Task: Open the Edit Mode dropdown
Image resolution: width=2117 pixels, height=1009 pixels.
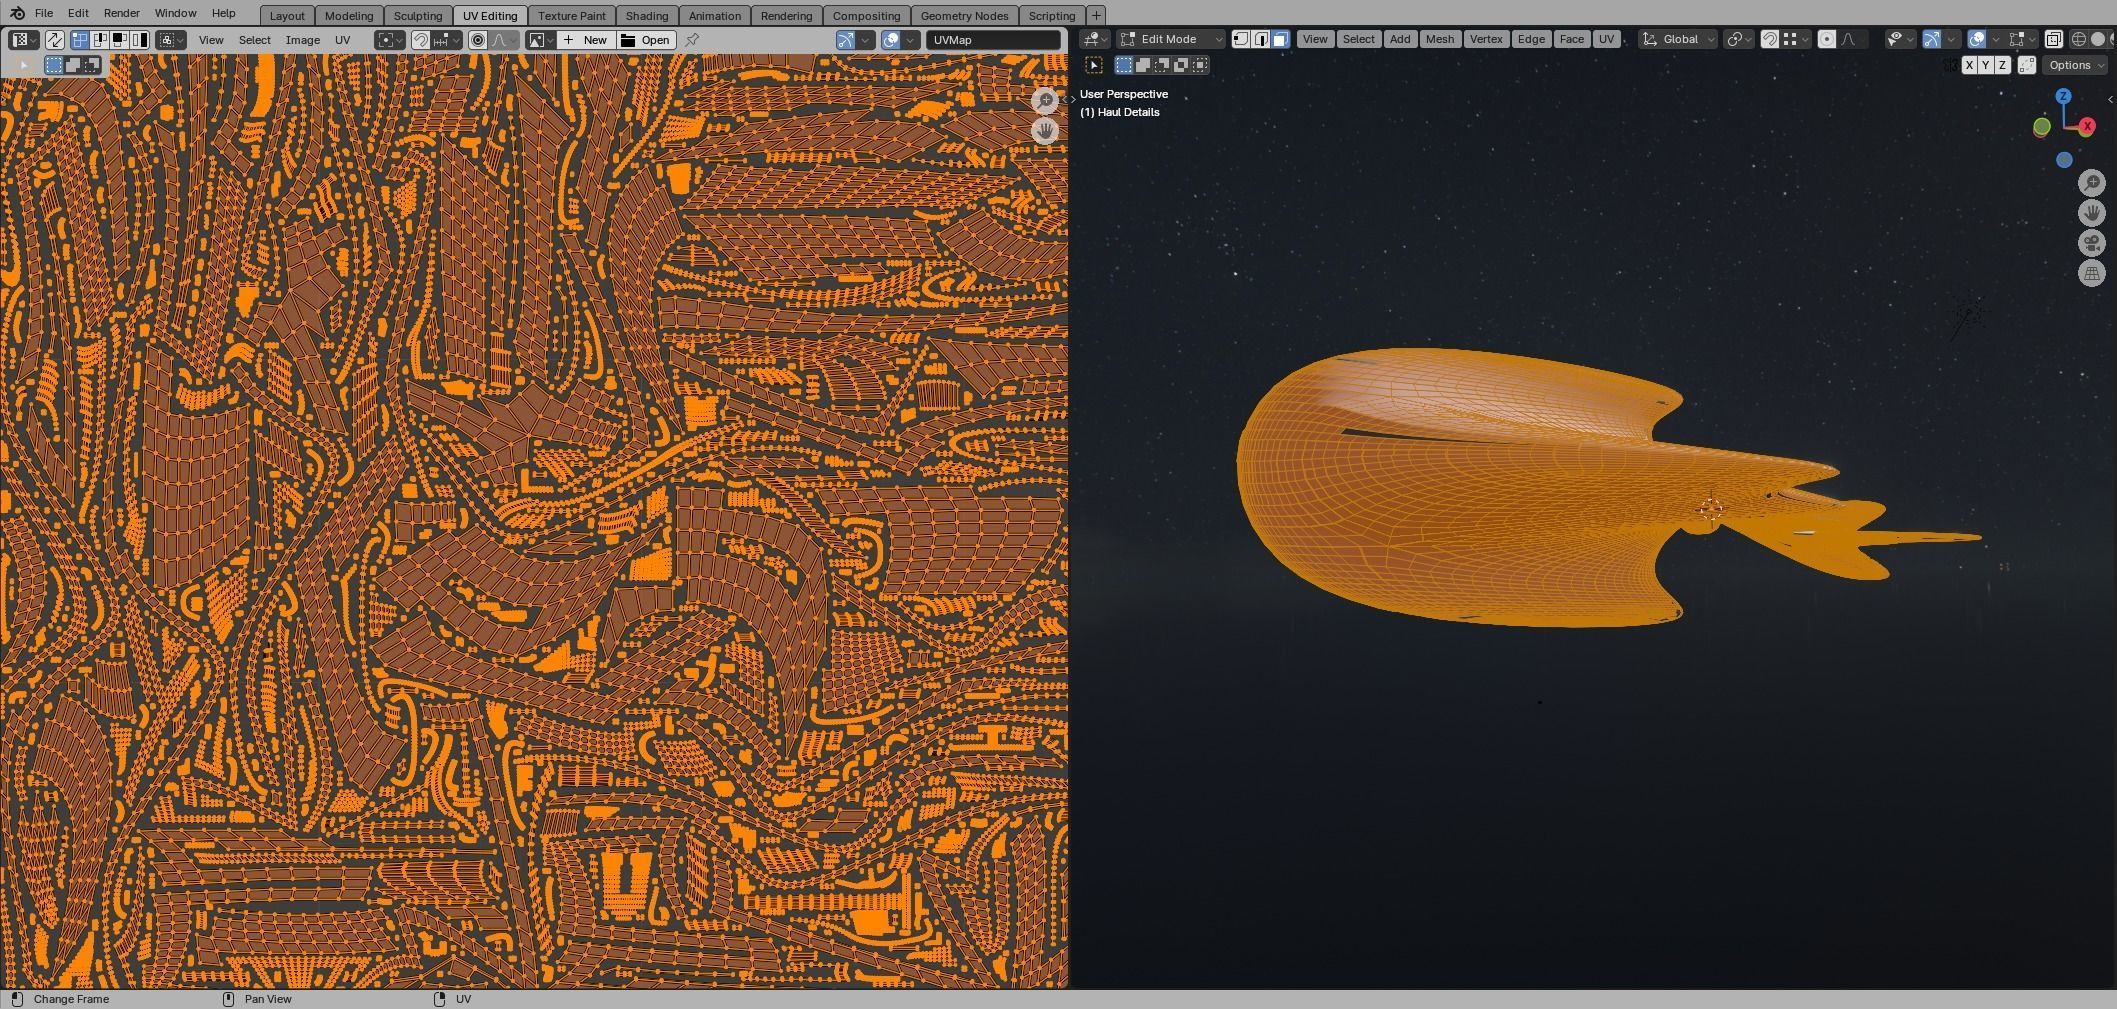Action: coord(1171,39)
